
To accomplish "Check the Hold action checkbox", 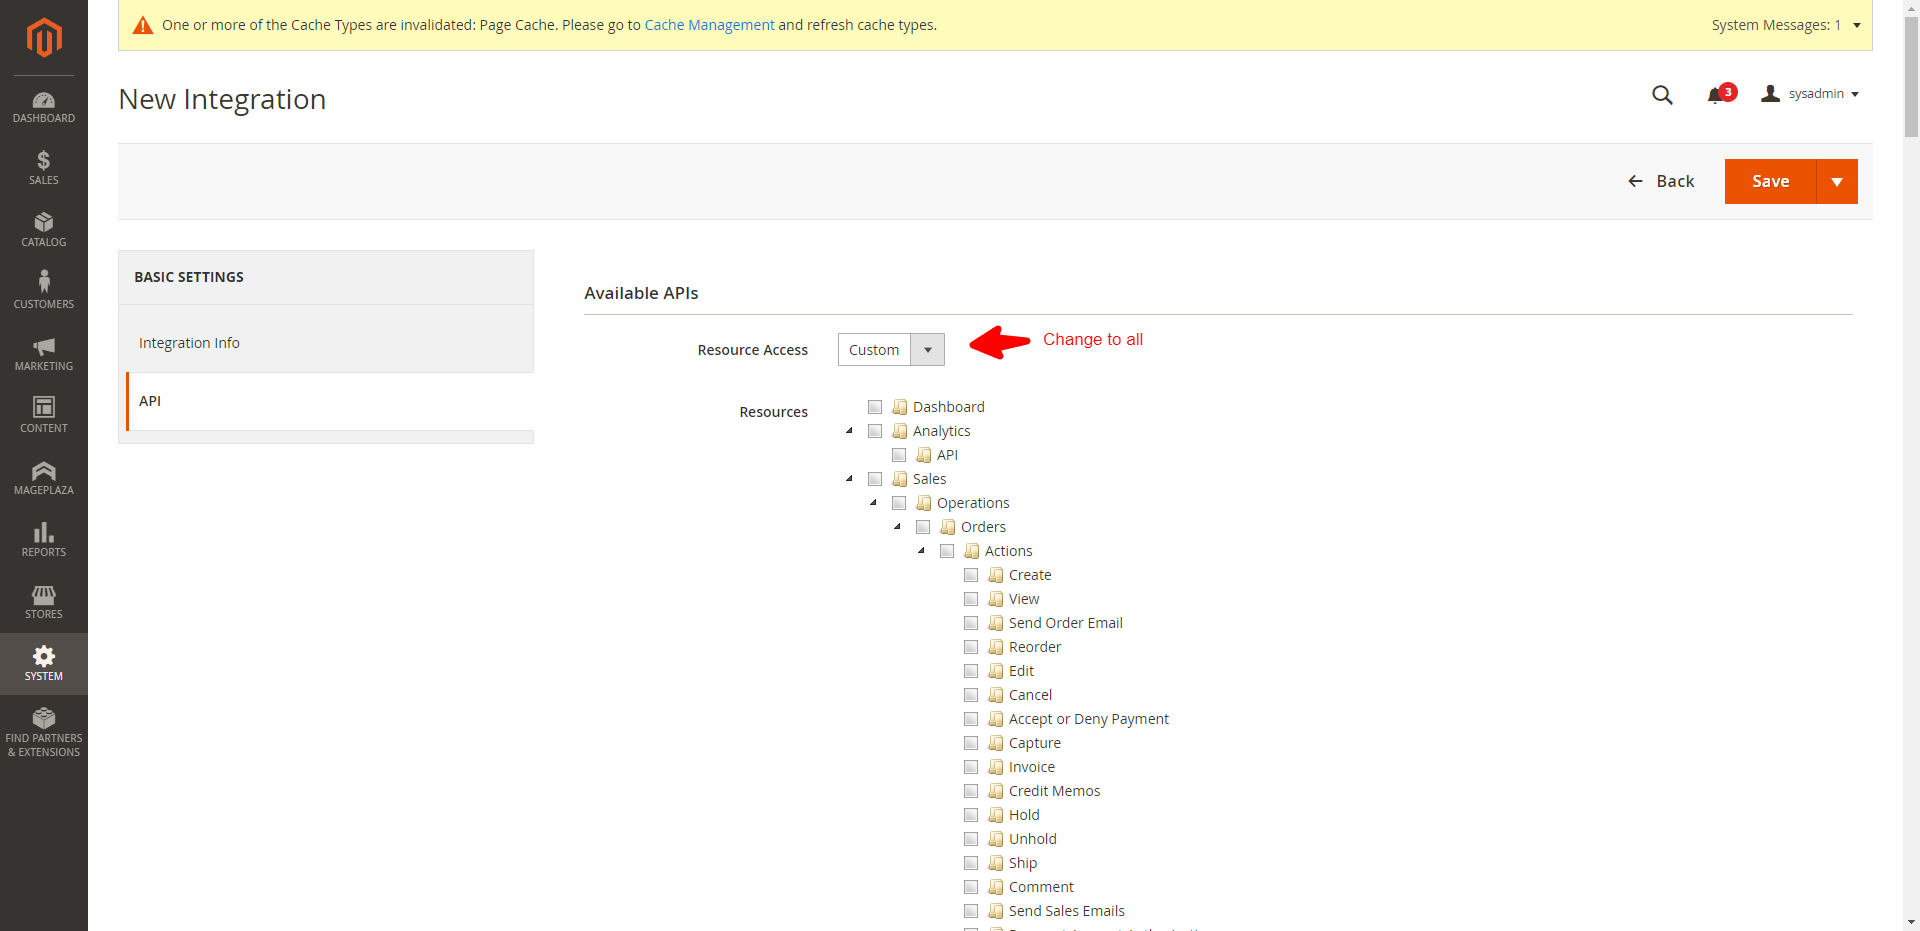I will (971, 815).
